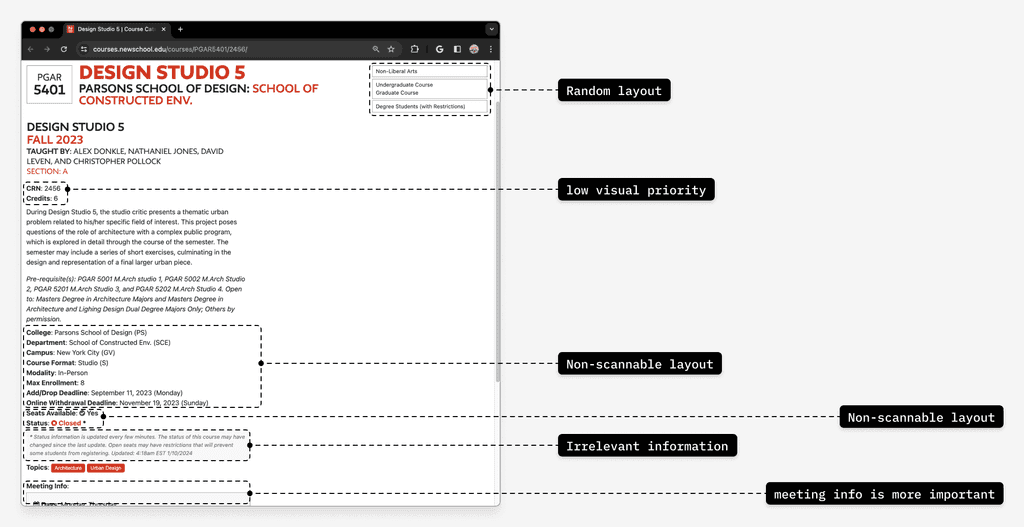
Task: Open the Extensions puzzle icon
Action: pos(415,49)
